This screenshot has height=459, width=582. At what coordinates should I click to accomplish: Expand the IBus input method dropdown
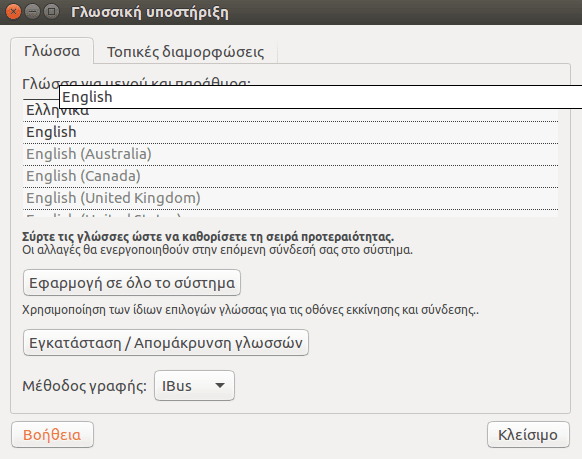(194, 386)
